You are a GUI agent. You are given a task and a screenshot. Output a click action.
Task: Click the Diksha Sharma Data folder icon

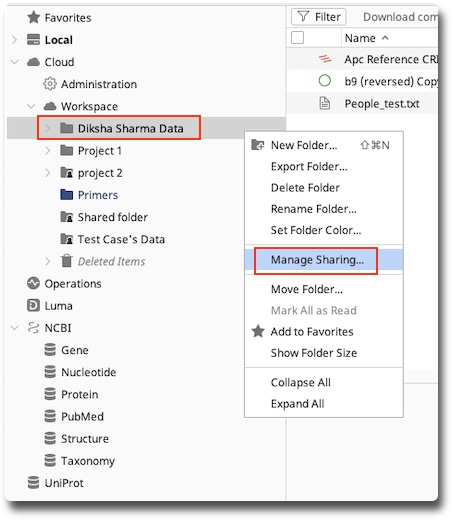[67, 128]
